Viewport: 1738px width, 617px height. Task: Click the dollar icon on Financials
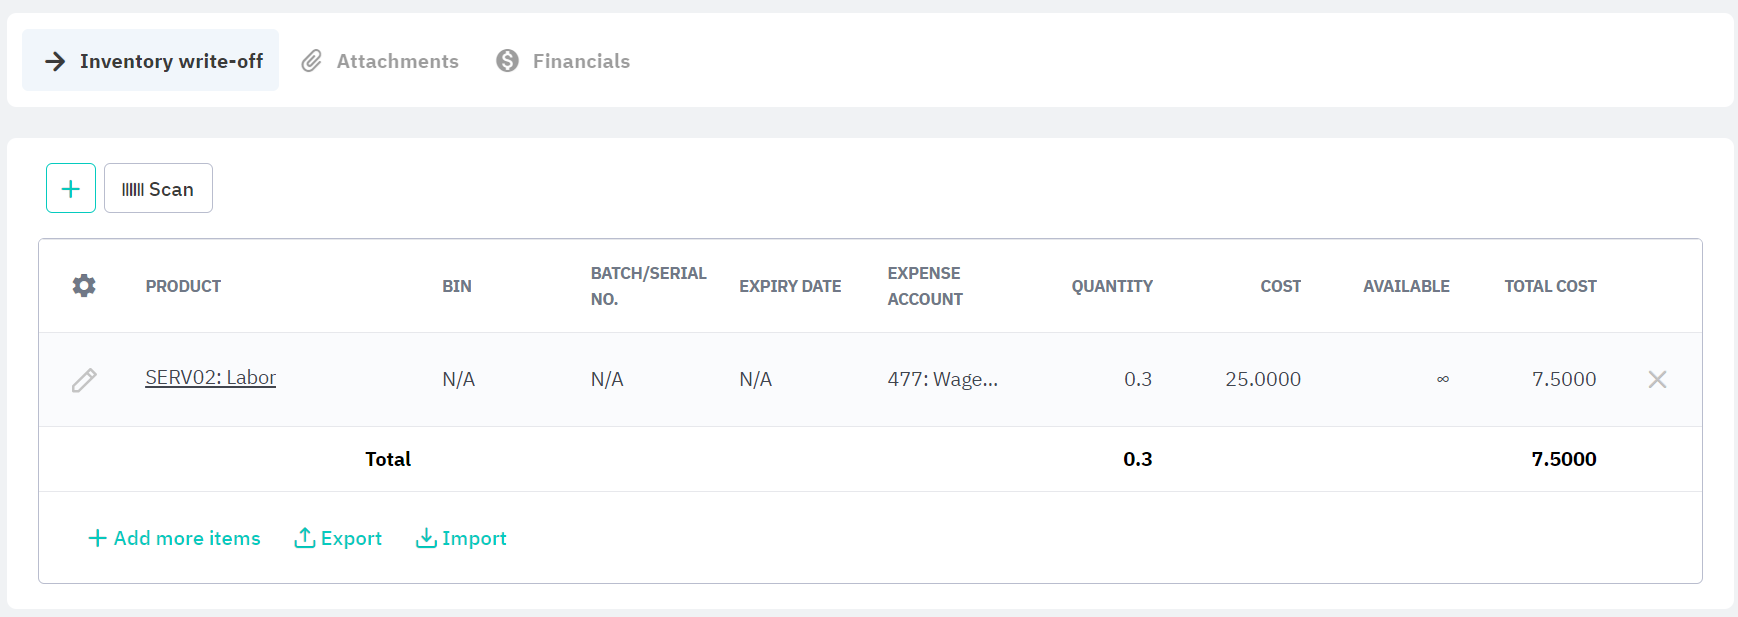click(x=508, y=61)
